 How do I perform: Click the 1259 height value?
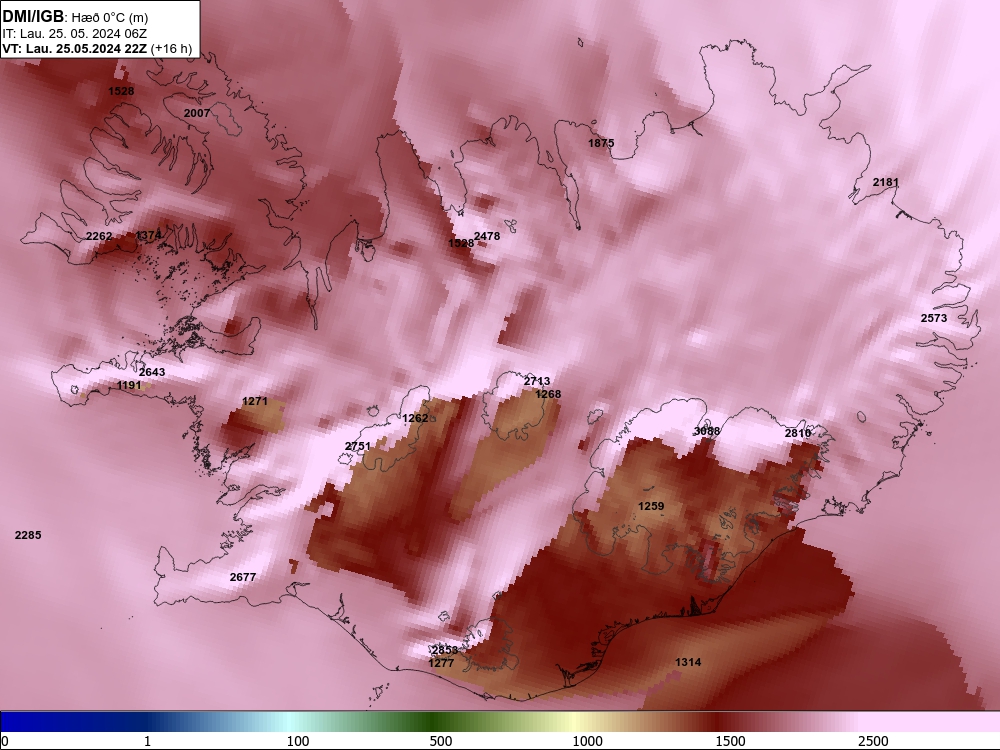coord(651,506)
